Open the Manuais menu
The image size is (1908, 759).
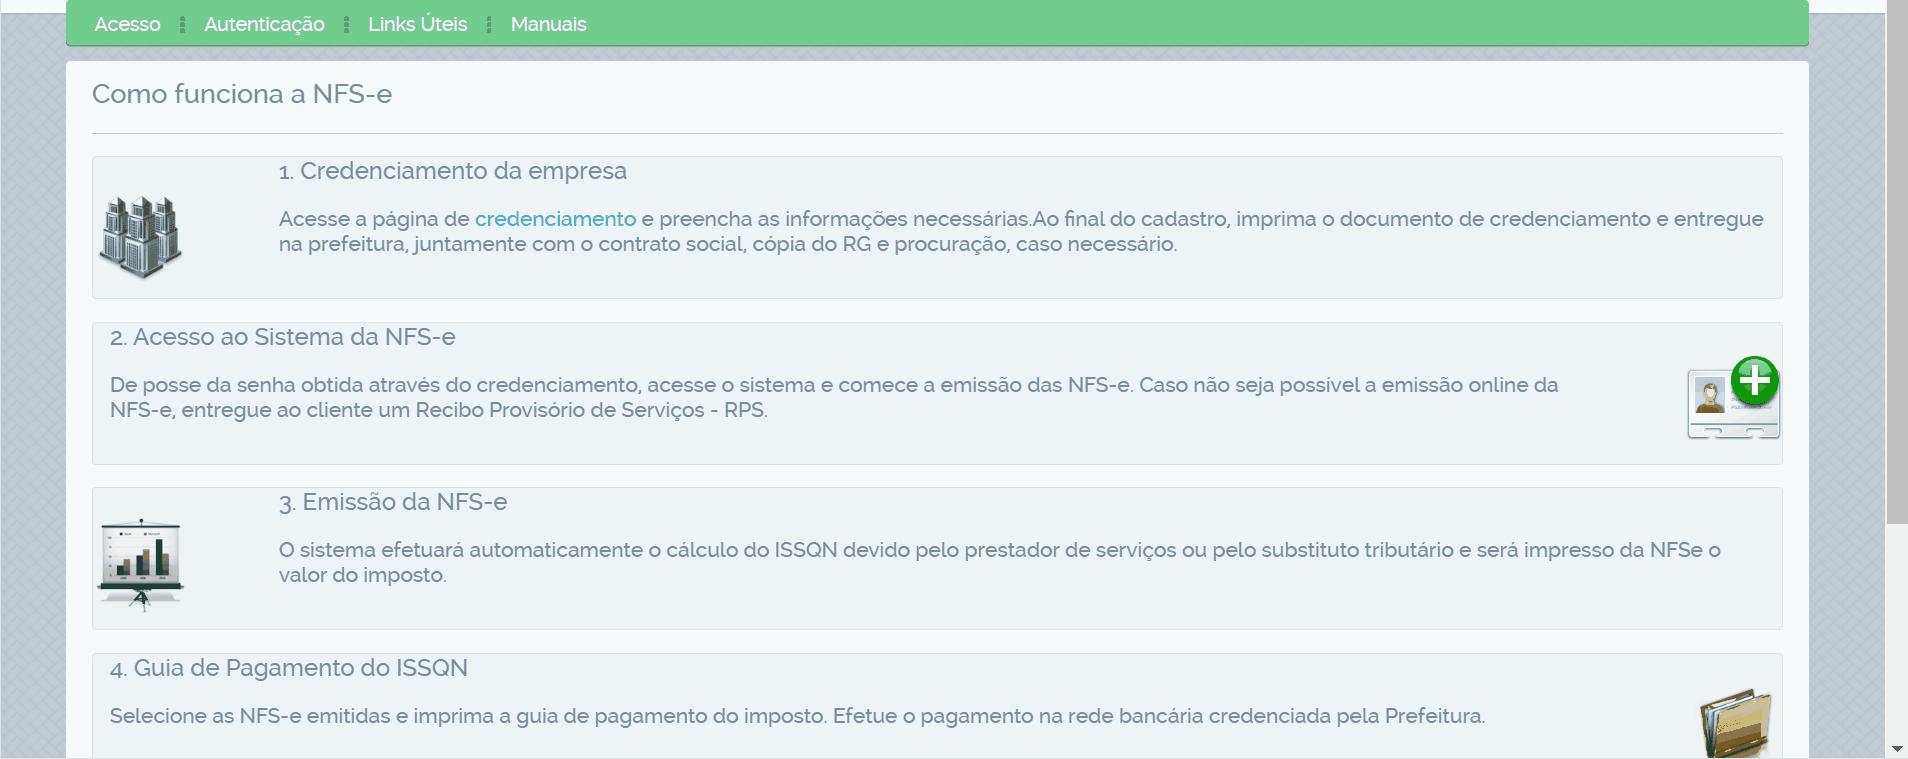click(548, 24)
